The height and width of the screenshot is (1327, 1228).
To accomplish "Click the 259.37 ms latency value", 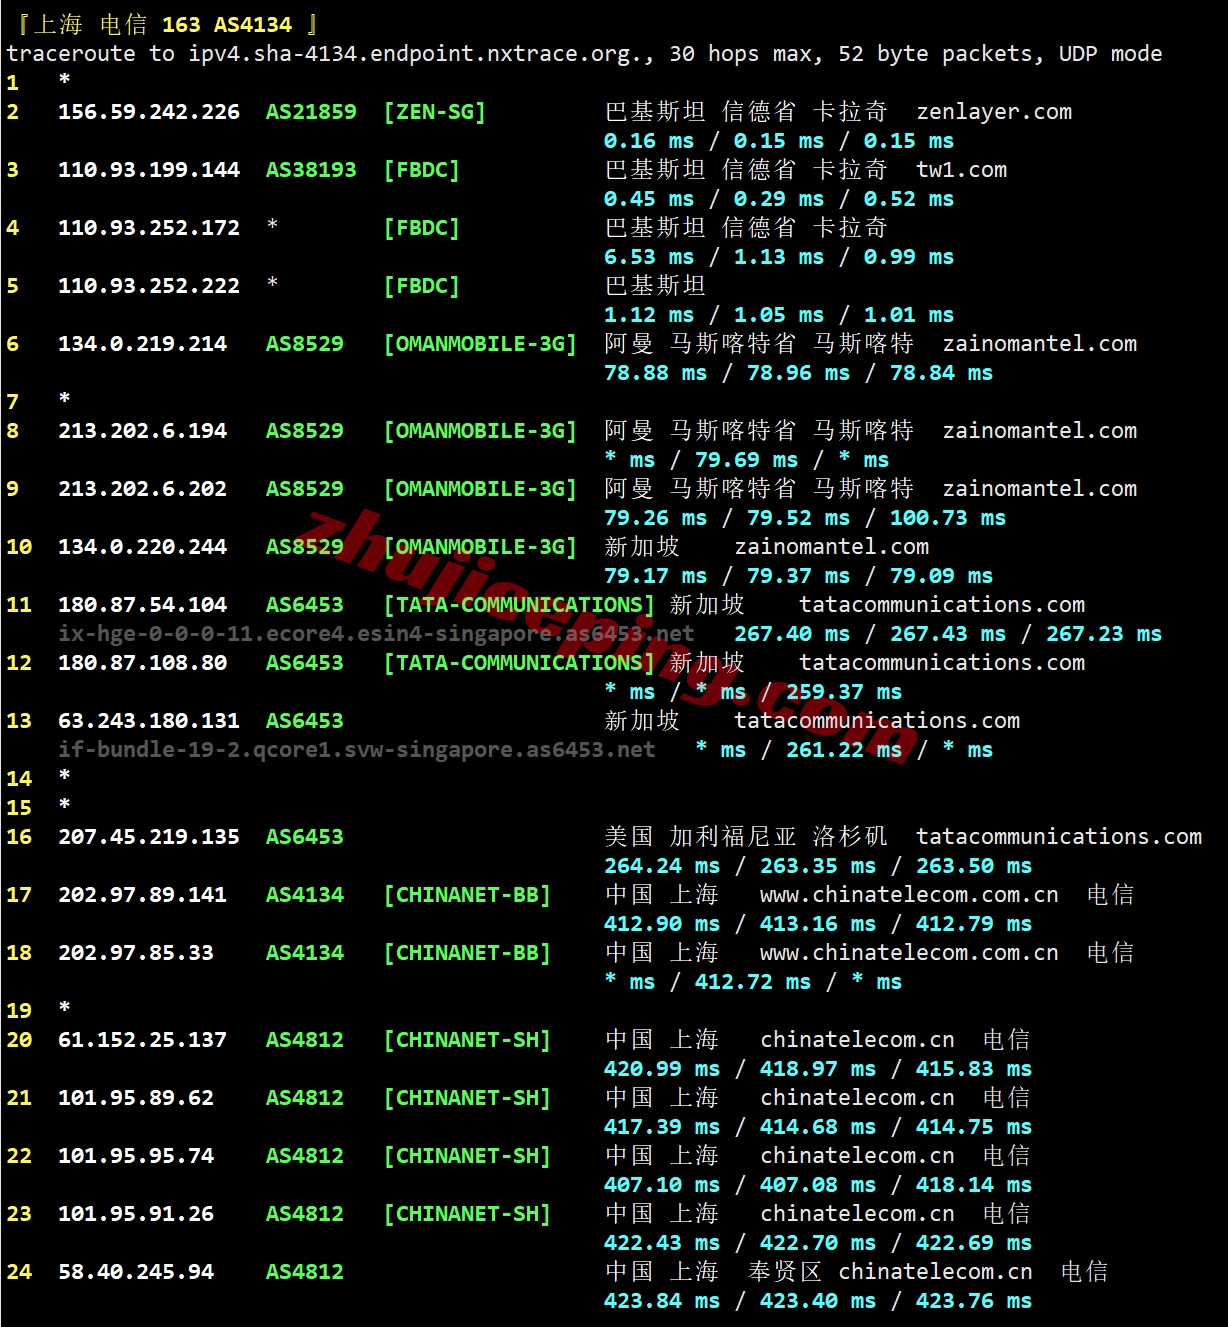I will click(844, 692).
